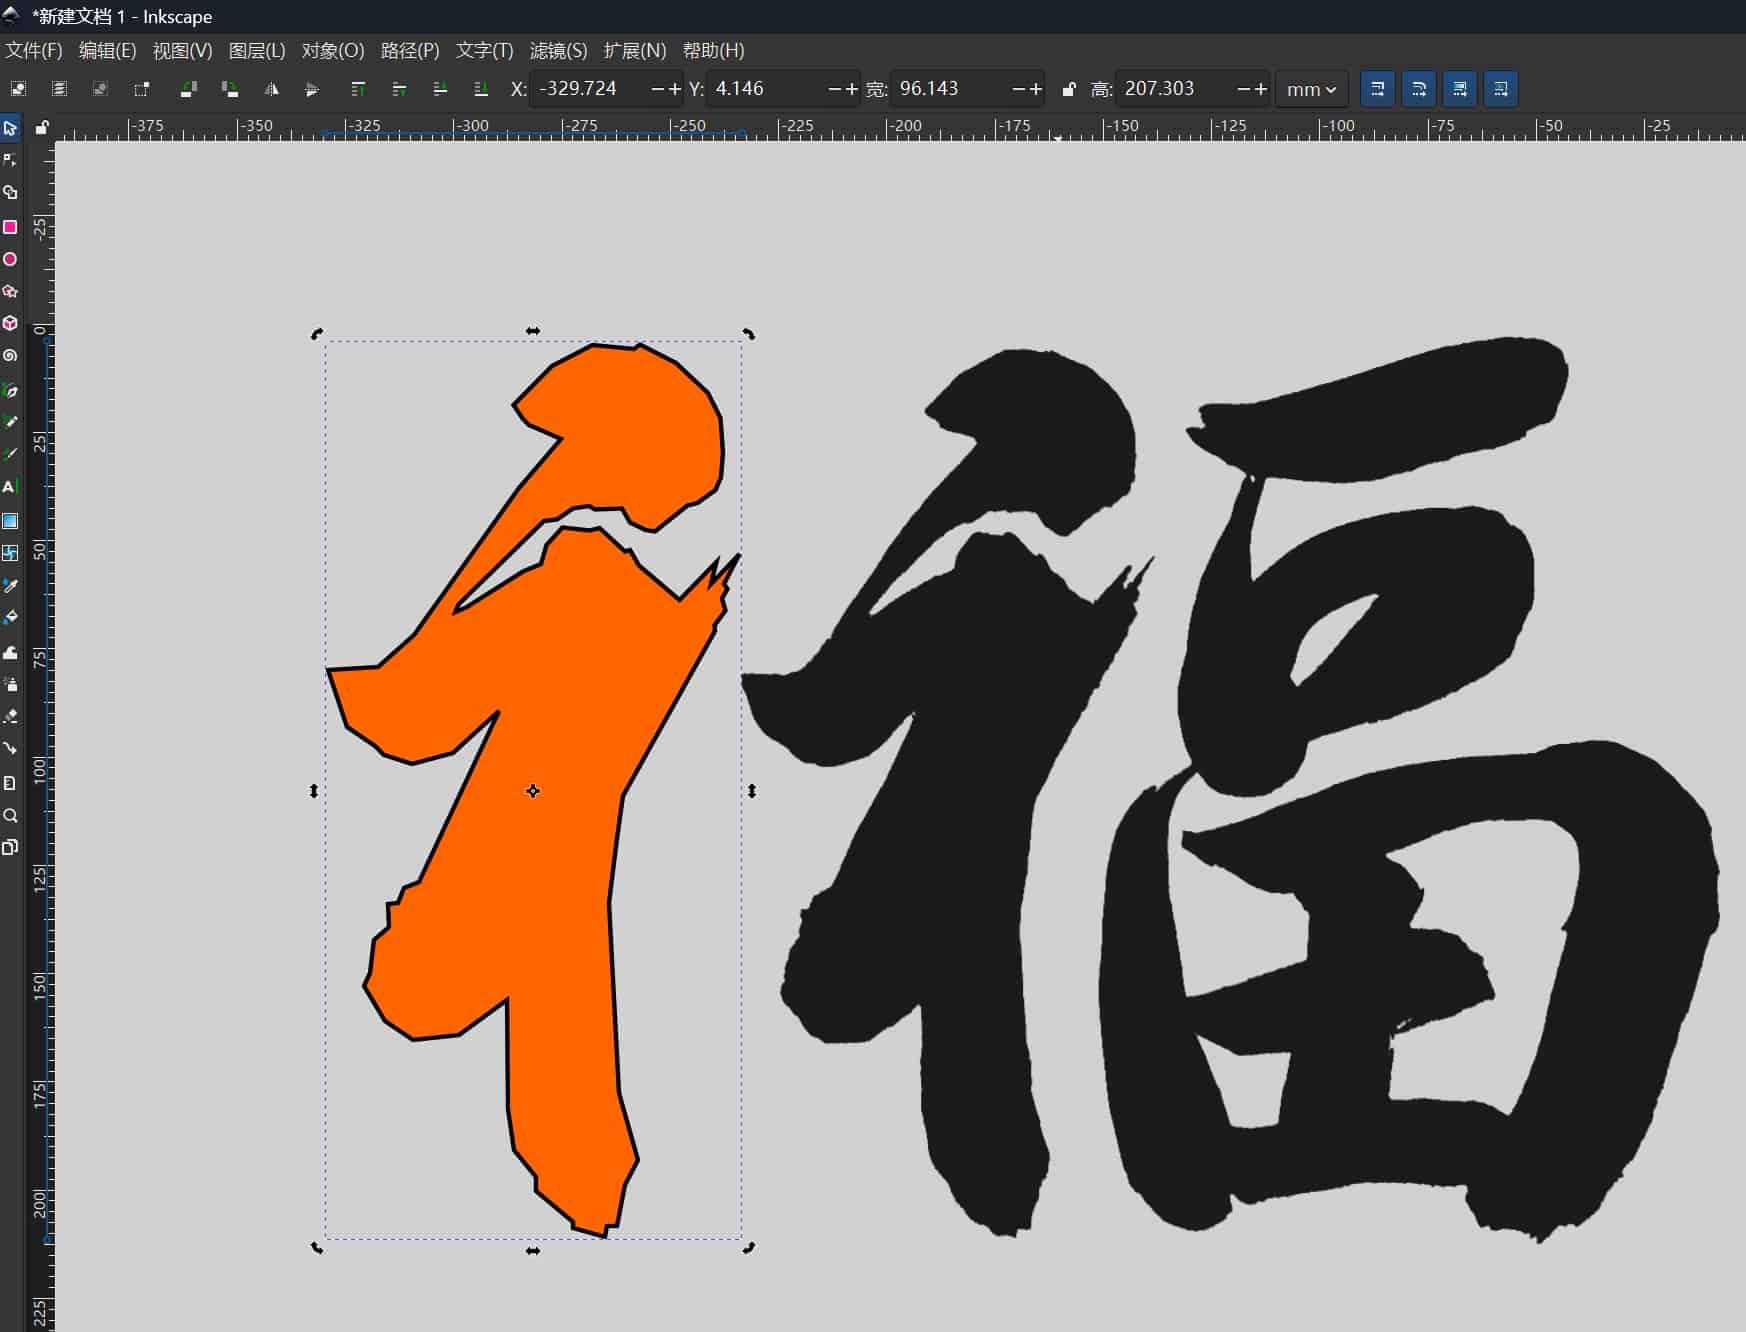Pick the Eraser tool
Viewport: 1746px width, 1332px height.
(x=10, y=716)
